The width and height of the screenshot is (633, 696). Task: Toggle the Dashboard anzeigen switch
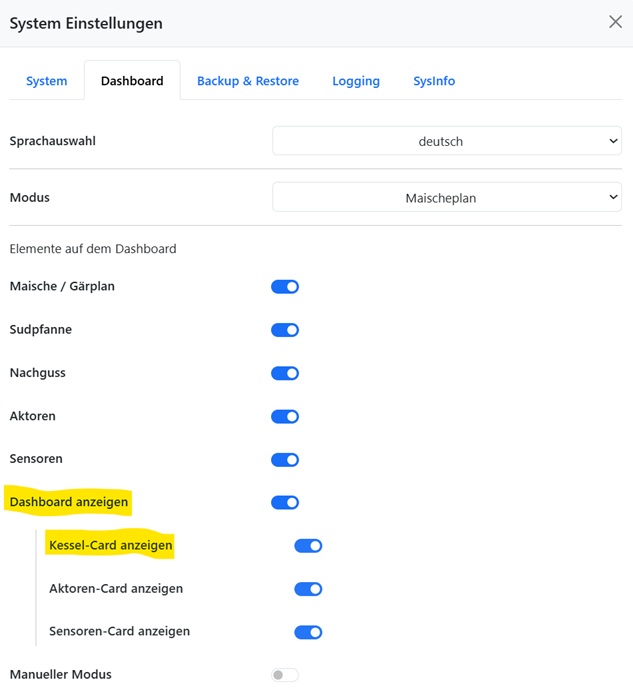tap(285, 502)
